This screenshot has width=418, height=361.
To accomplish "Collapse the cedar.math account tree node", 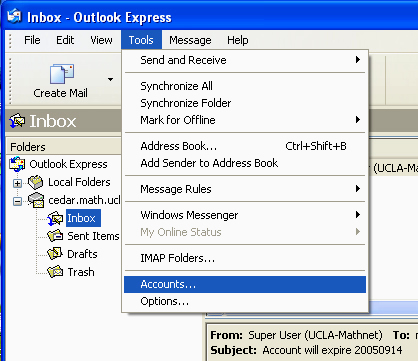I will coord(17,201).
